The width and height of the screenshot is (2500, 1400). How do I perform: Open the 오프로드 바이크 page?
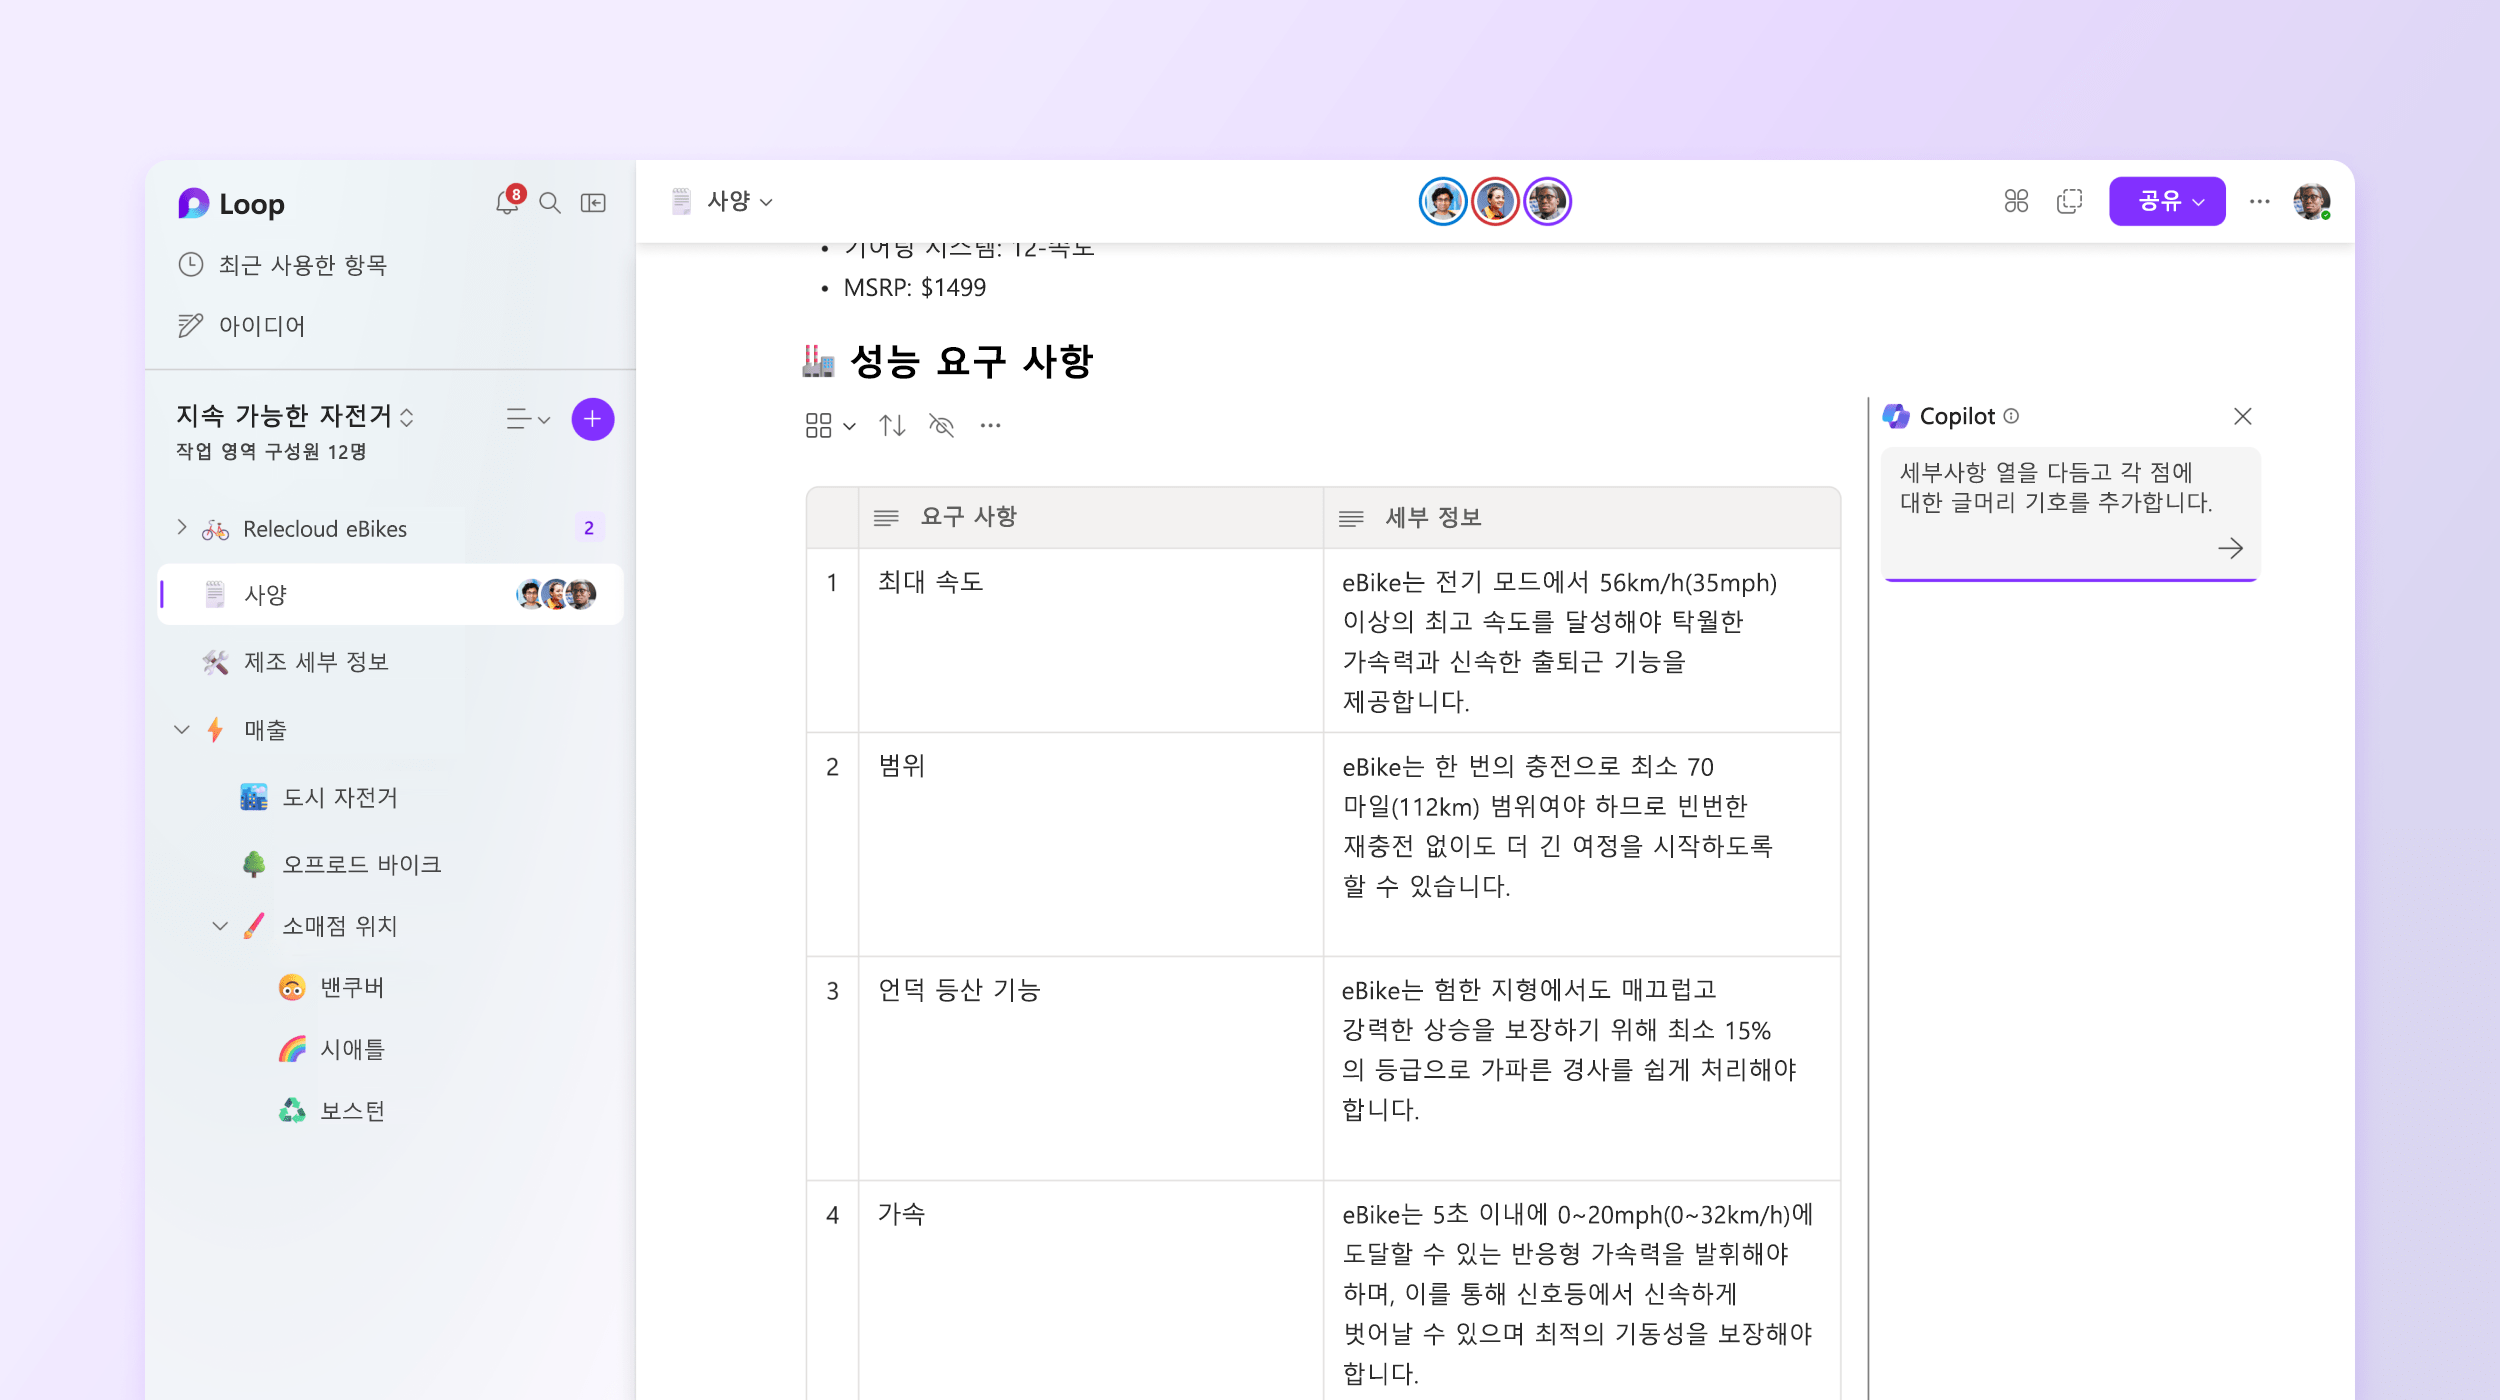tap(361, 864)
